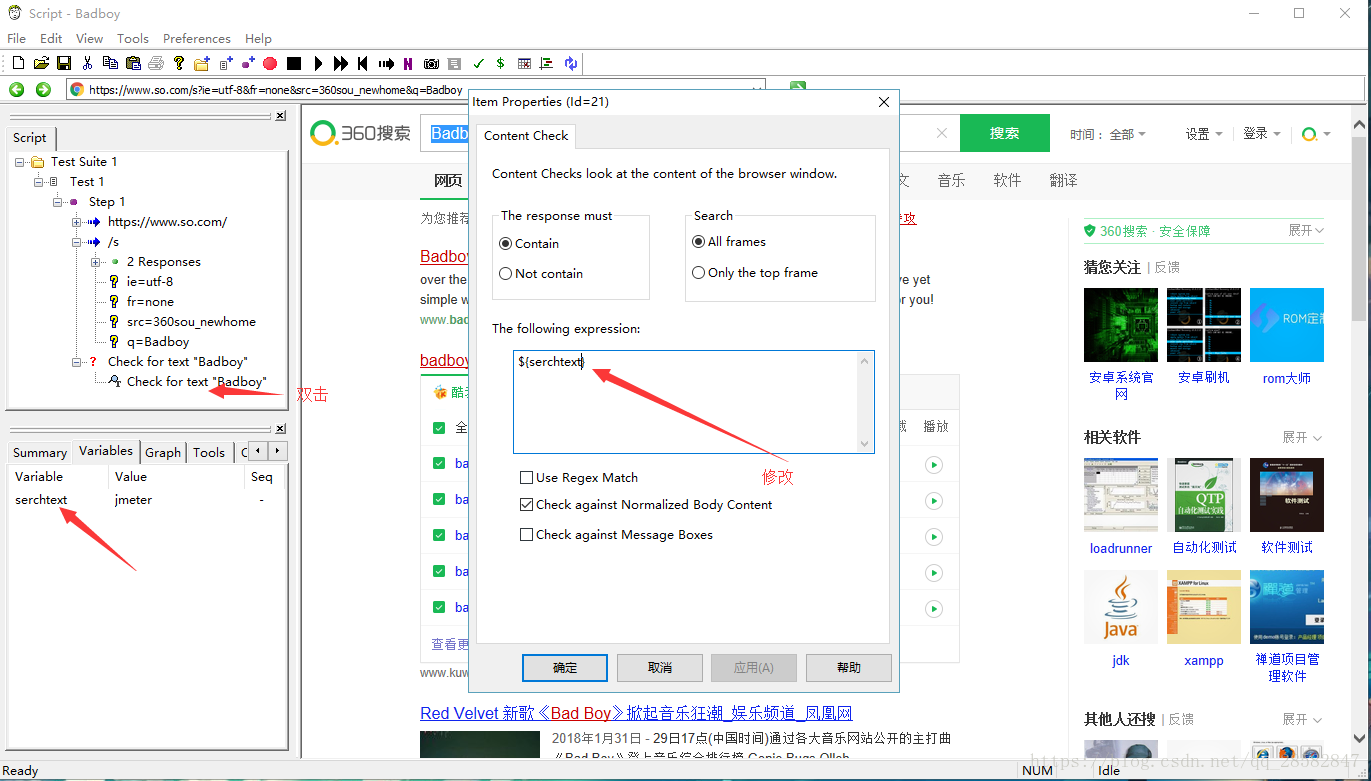Image resolution: width=1371 pixels, height=781 pixels.
Task: Add variable with green dollar icon
Action: [500, 63]
